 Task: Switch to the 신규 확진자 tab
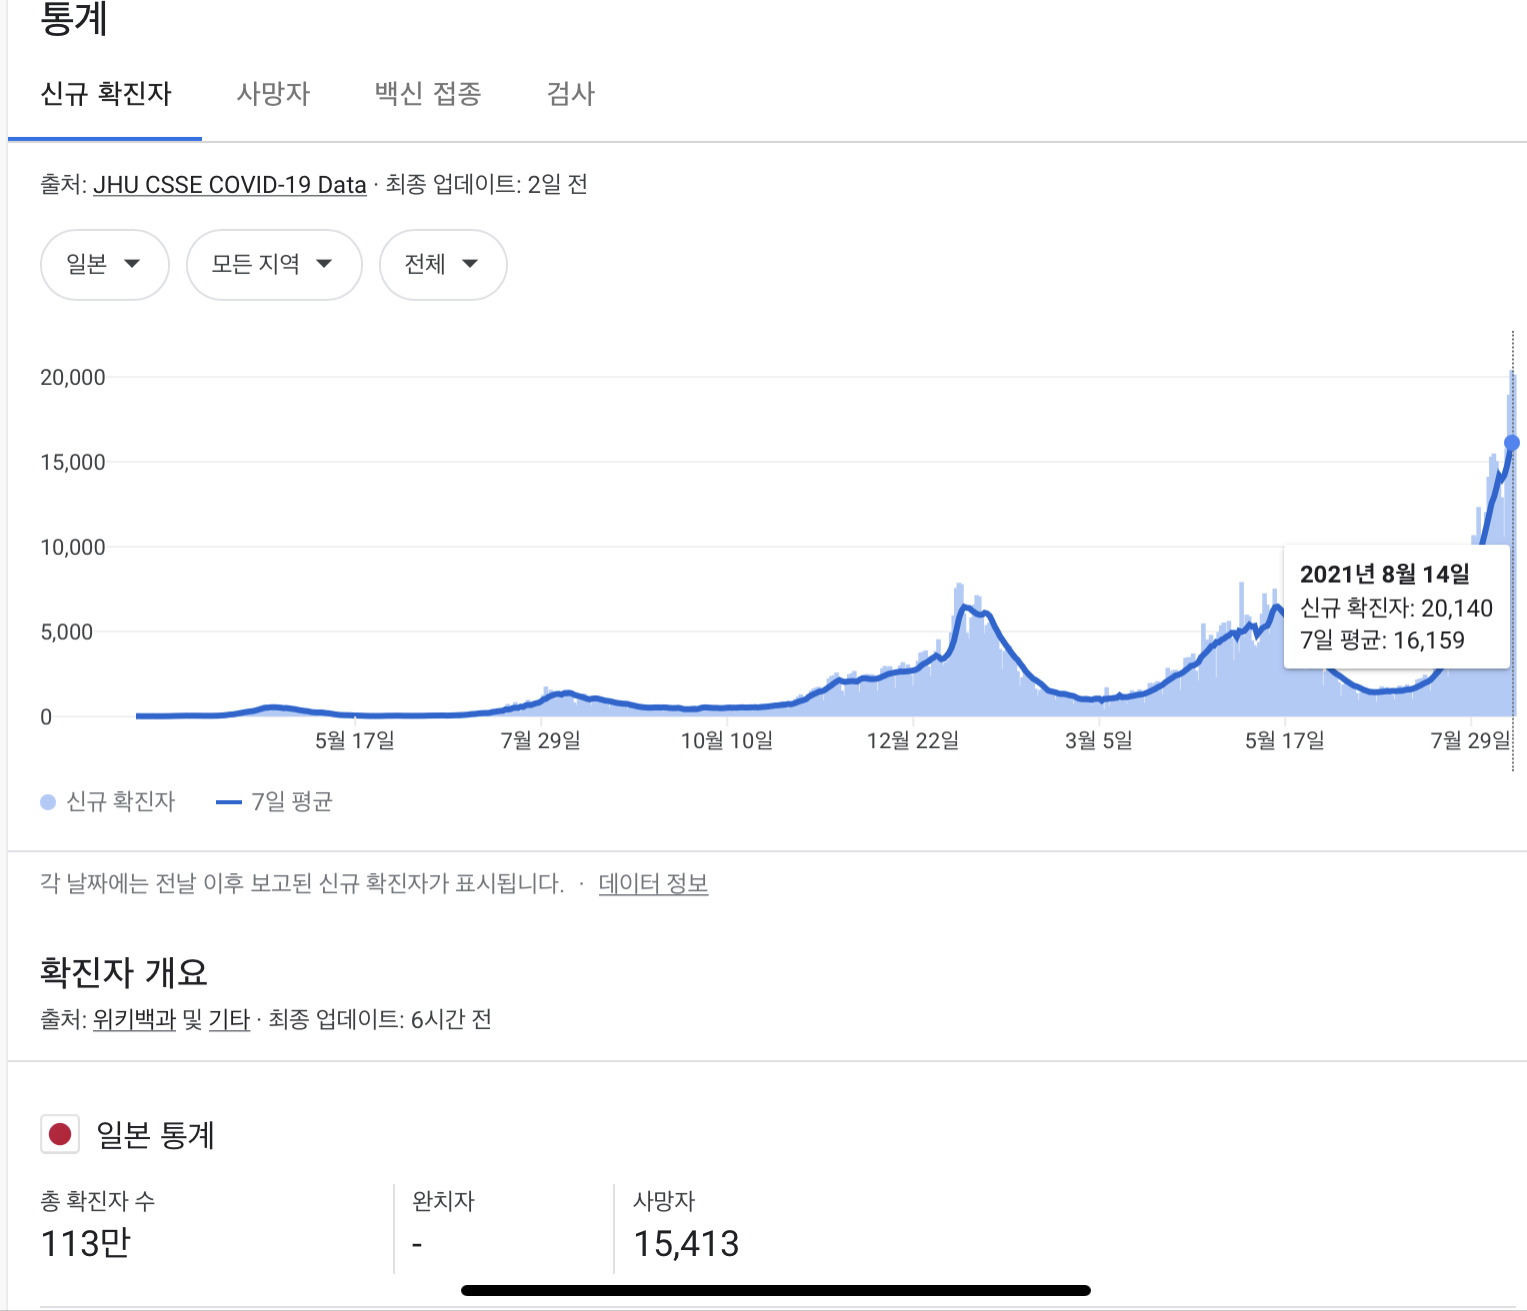106,94
